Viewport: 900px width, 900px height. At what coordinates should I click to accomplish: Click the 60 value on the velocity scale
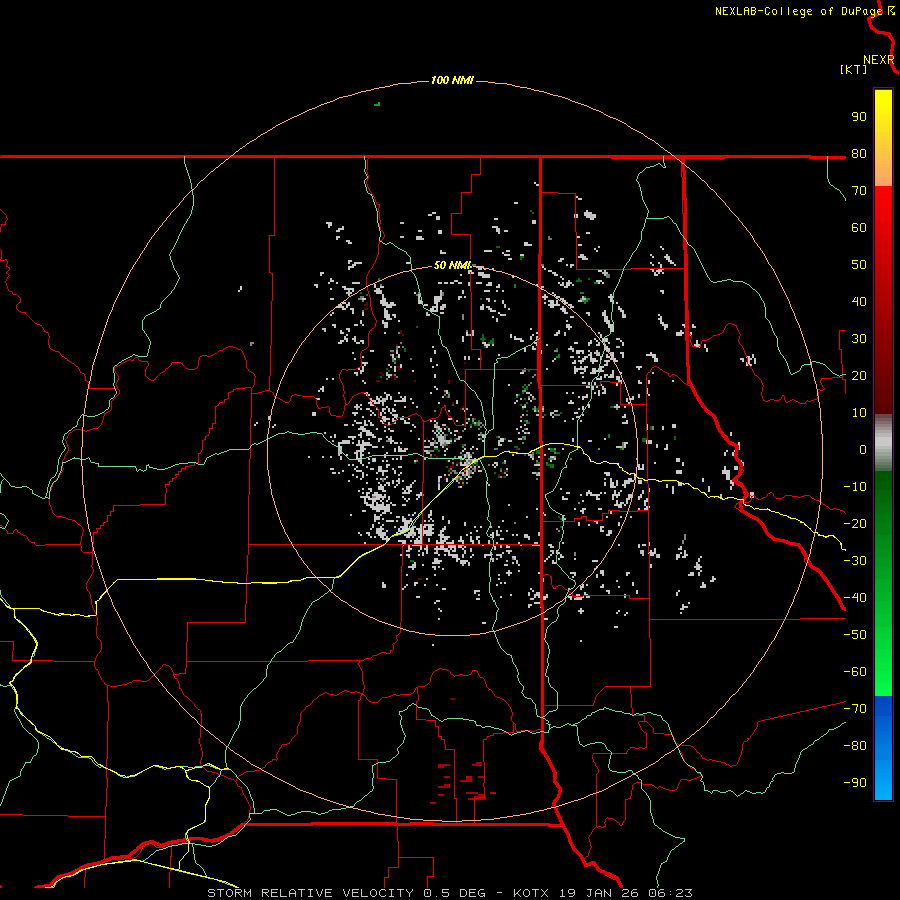coord(859,227)
